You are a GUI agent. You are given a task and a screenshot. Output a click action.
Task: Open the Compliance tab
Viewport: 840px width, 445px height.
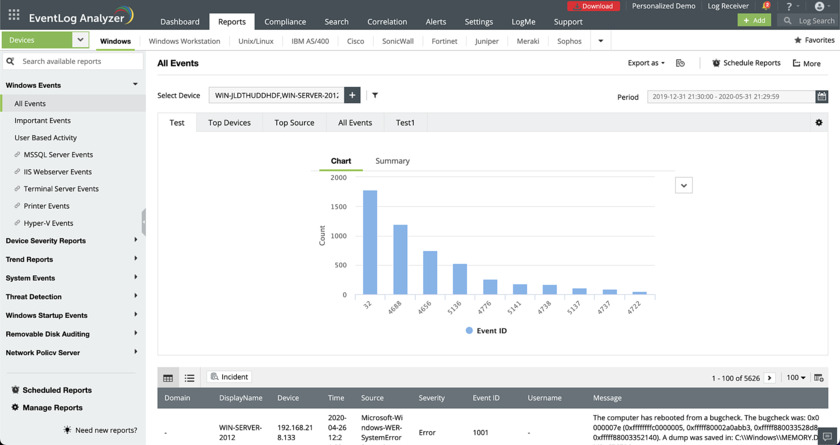coord(285,22)
